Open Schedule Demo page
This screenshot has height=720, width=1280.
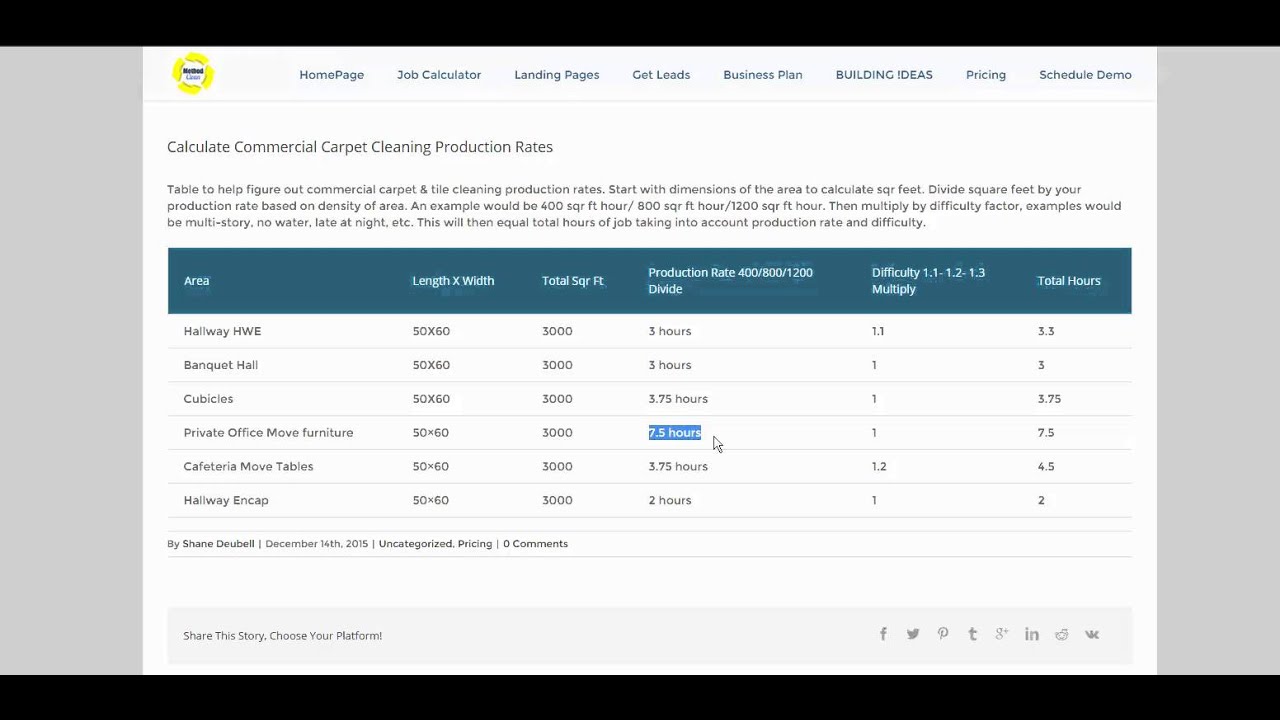click(1085, 75)
